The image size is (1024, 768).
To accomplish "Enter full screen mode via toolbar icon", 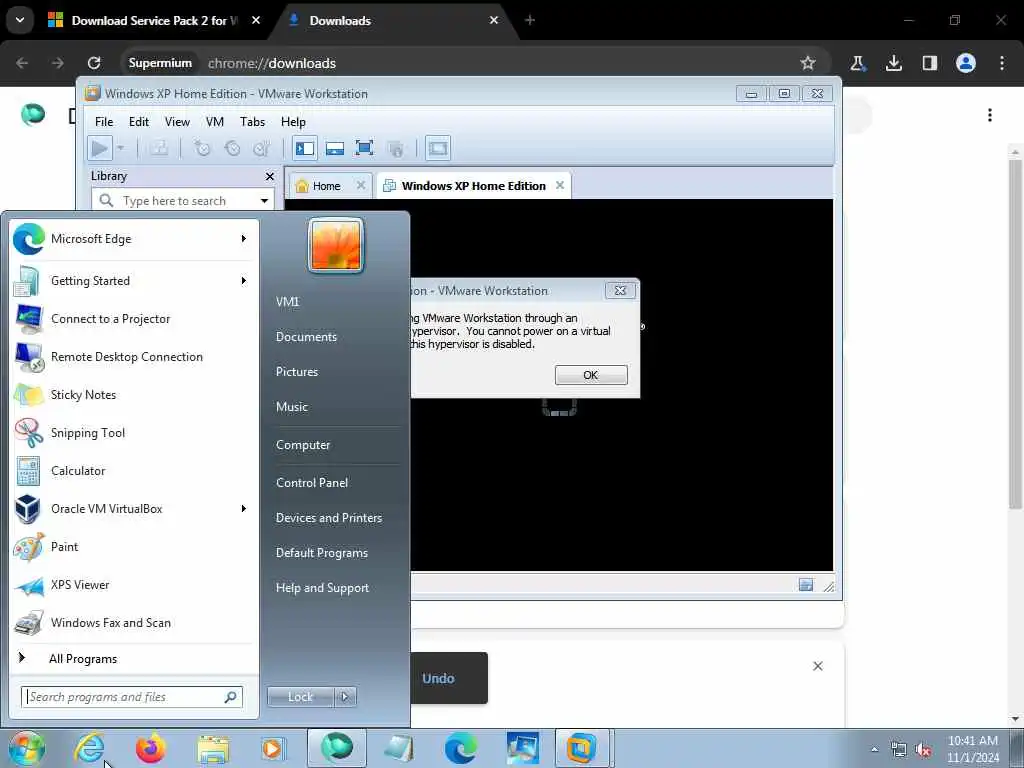I will tap(364, 148).
